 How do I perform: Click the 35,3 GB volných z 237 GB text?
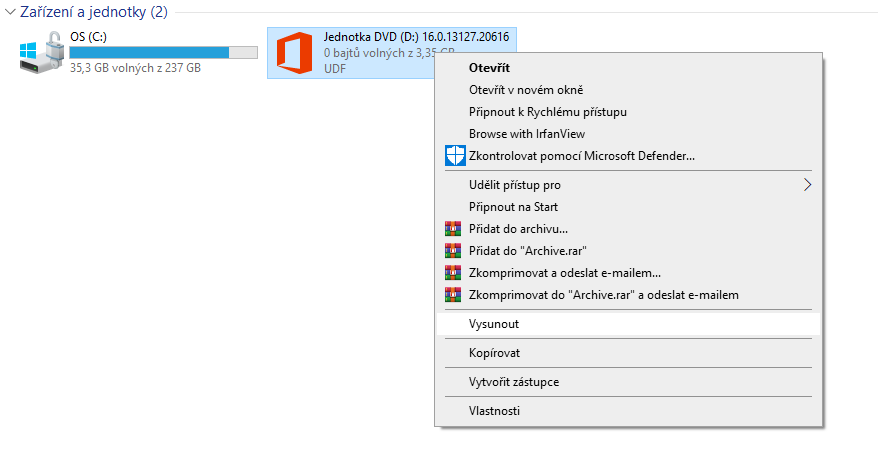135,68
